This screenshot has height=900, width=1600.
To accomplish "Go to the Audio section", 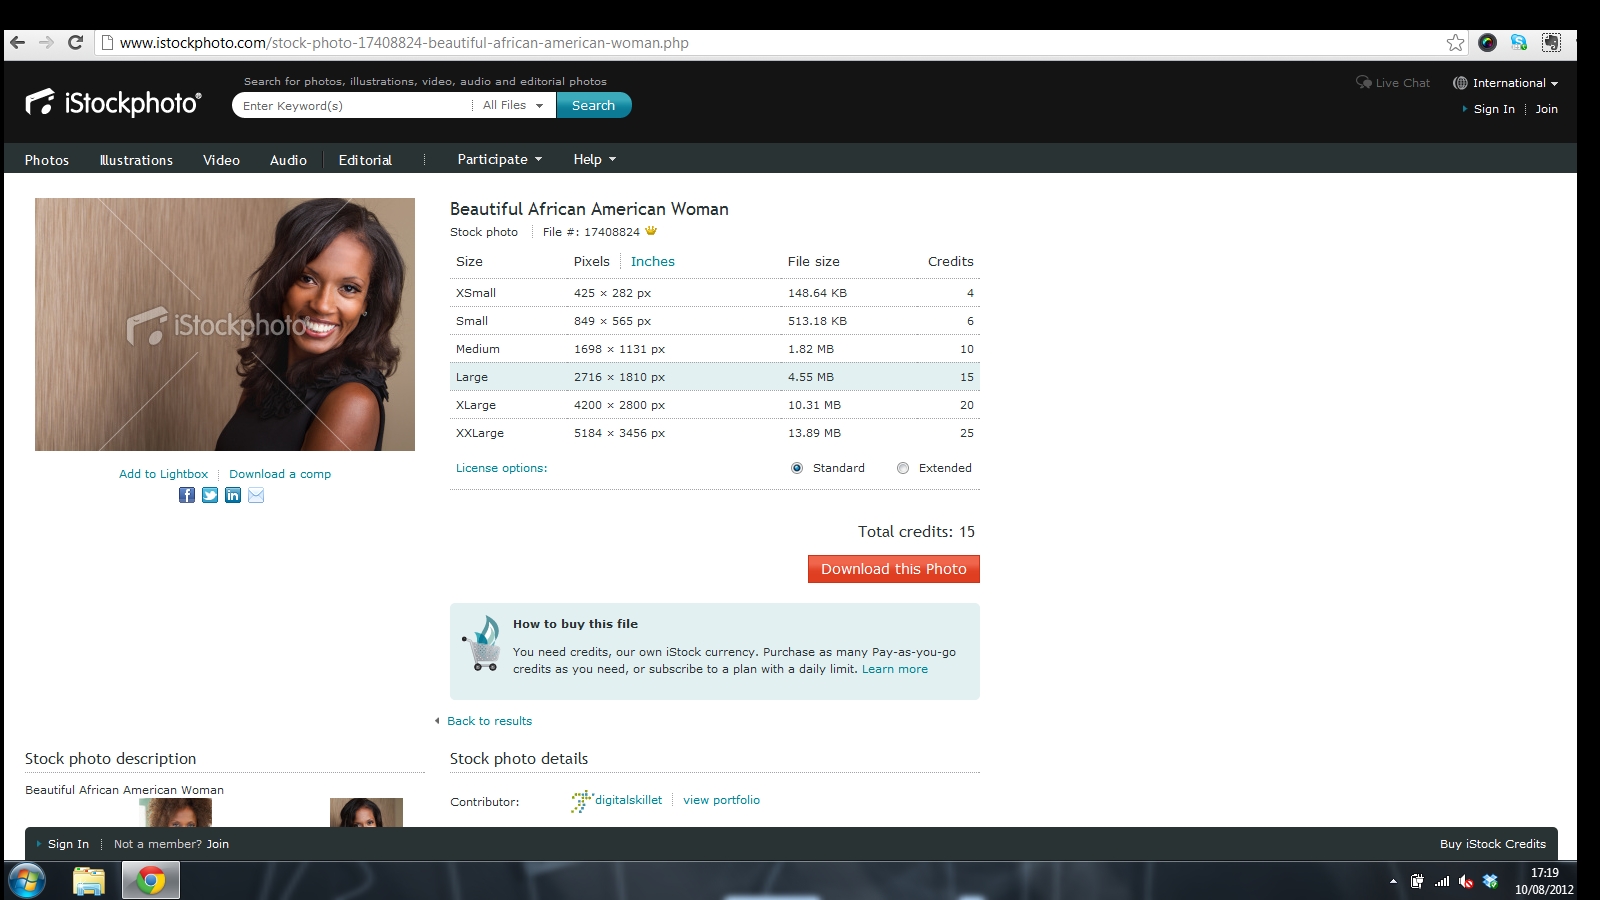I will [x=288, y=160].
